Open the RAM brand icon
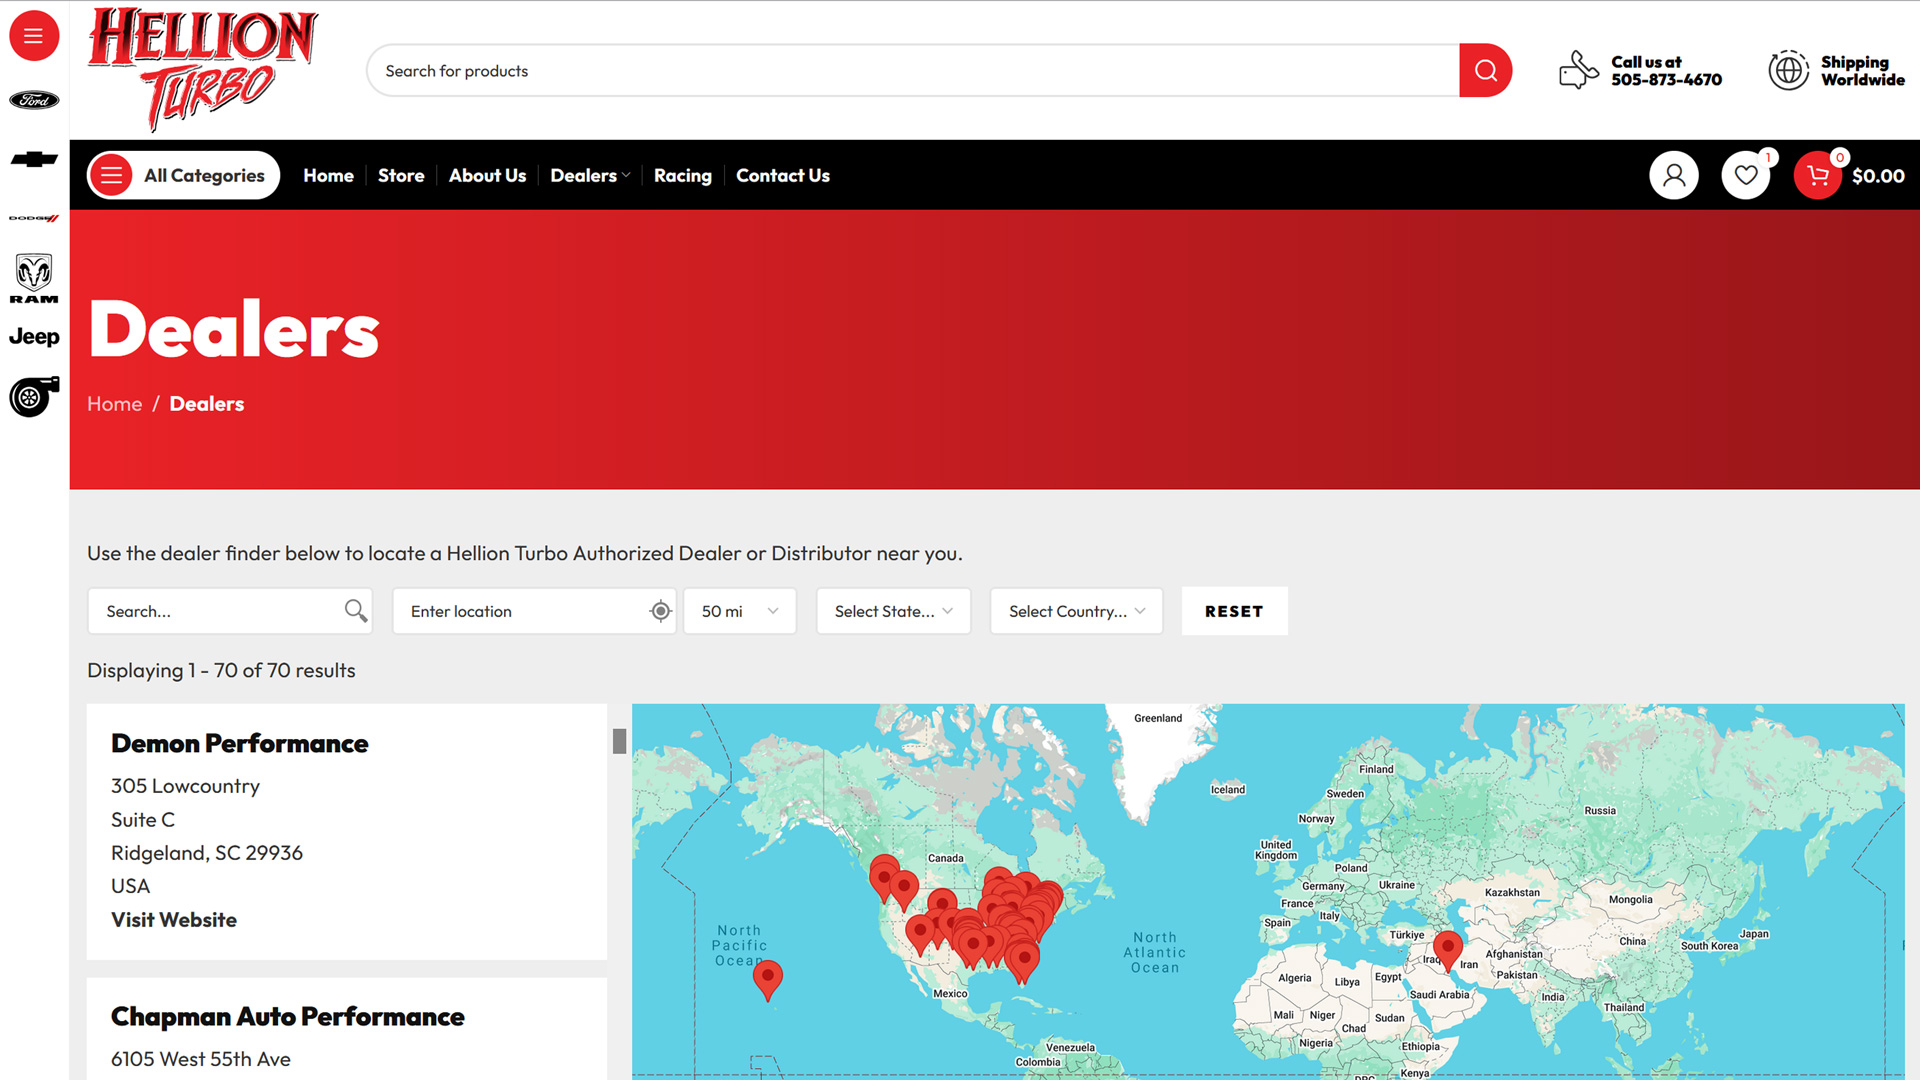1920x1080 pixels. (x=34, y=278)
